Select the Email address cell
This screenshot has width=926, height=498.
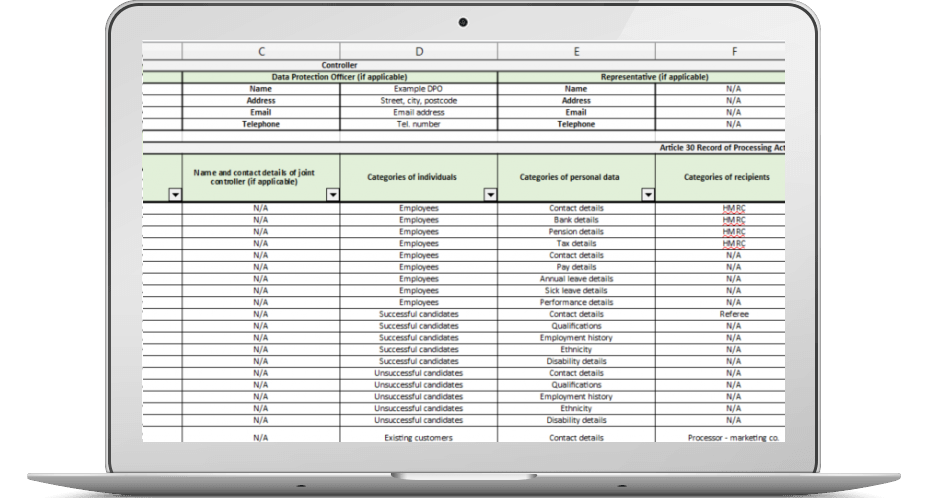[x=419, y=112]
